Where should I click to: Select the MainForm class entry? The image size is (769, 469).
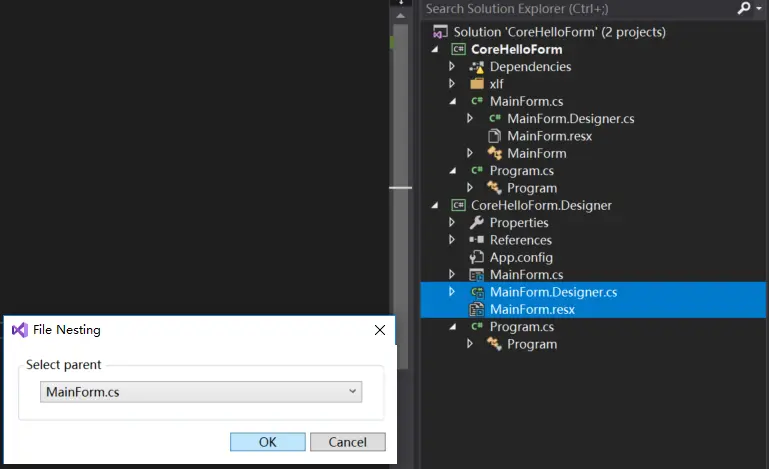click(537, 154)
